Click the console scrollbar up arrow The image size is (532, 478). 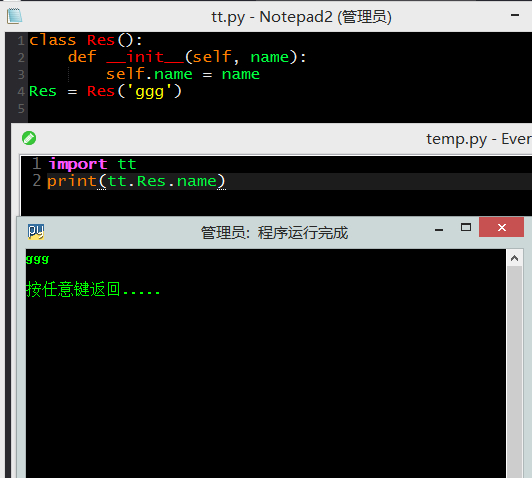point(514,259)
